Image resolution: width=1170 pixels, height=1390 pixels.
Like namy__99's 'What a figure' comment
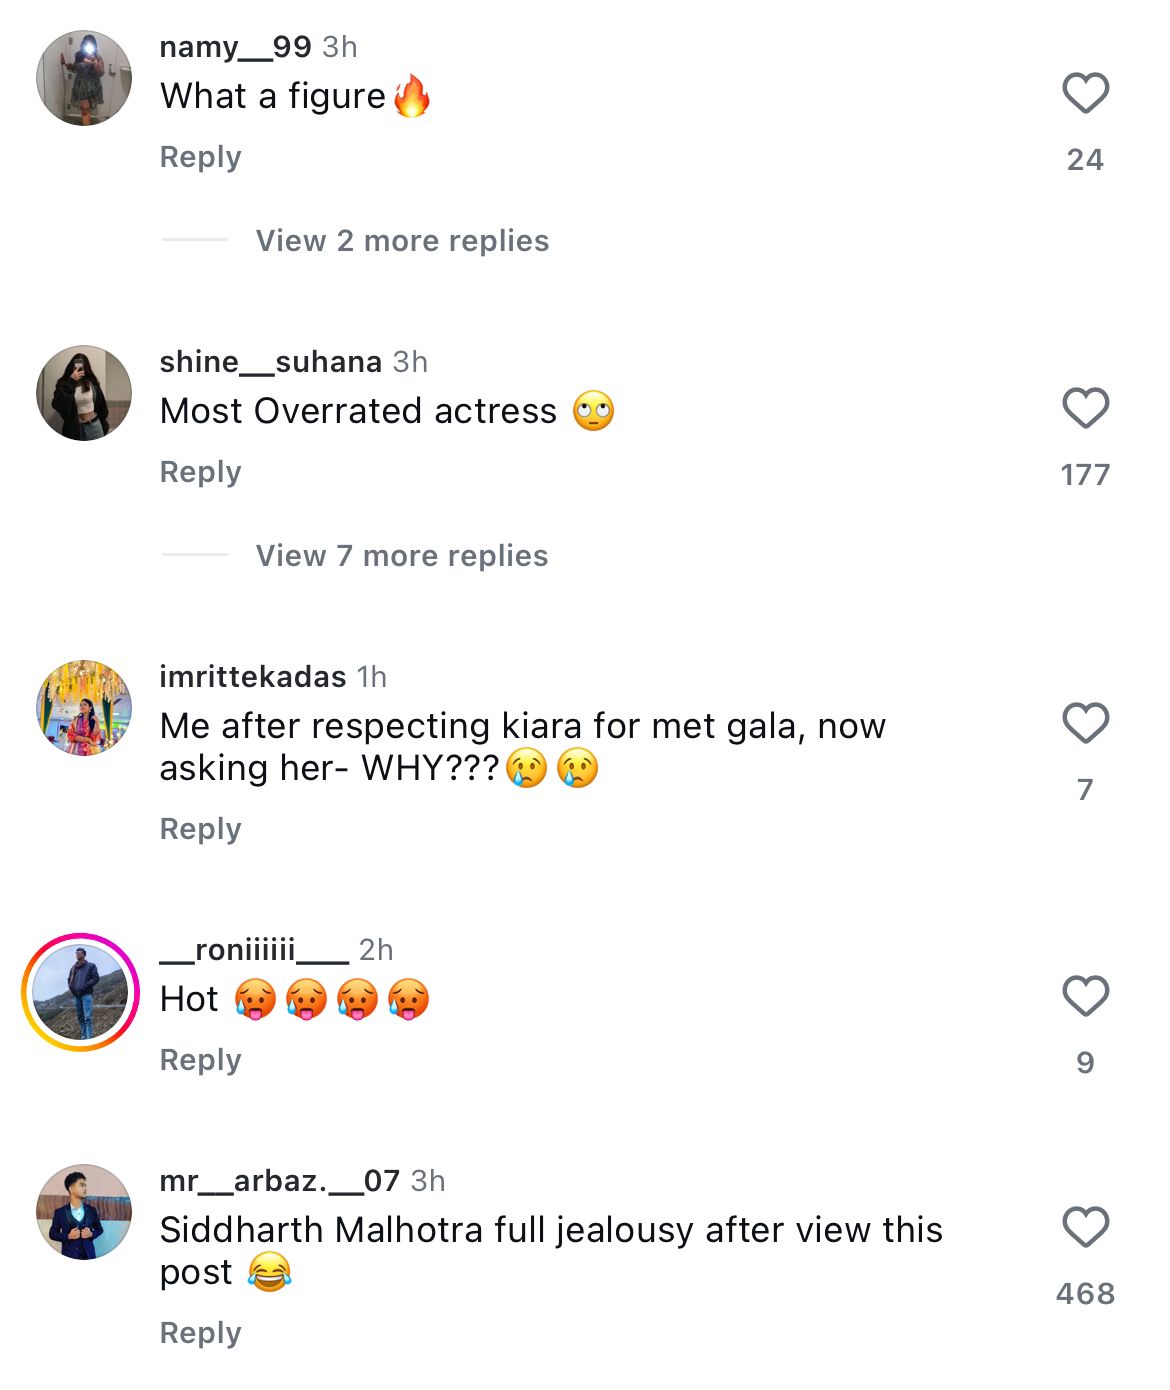click(x=1085, y=94)
